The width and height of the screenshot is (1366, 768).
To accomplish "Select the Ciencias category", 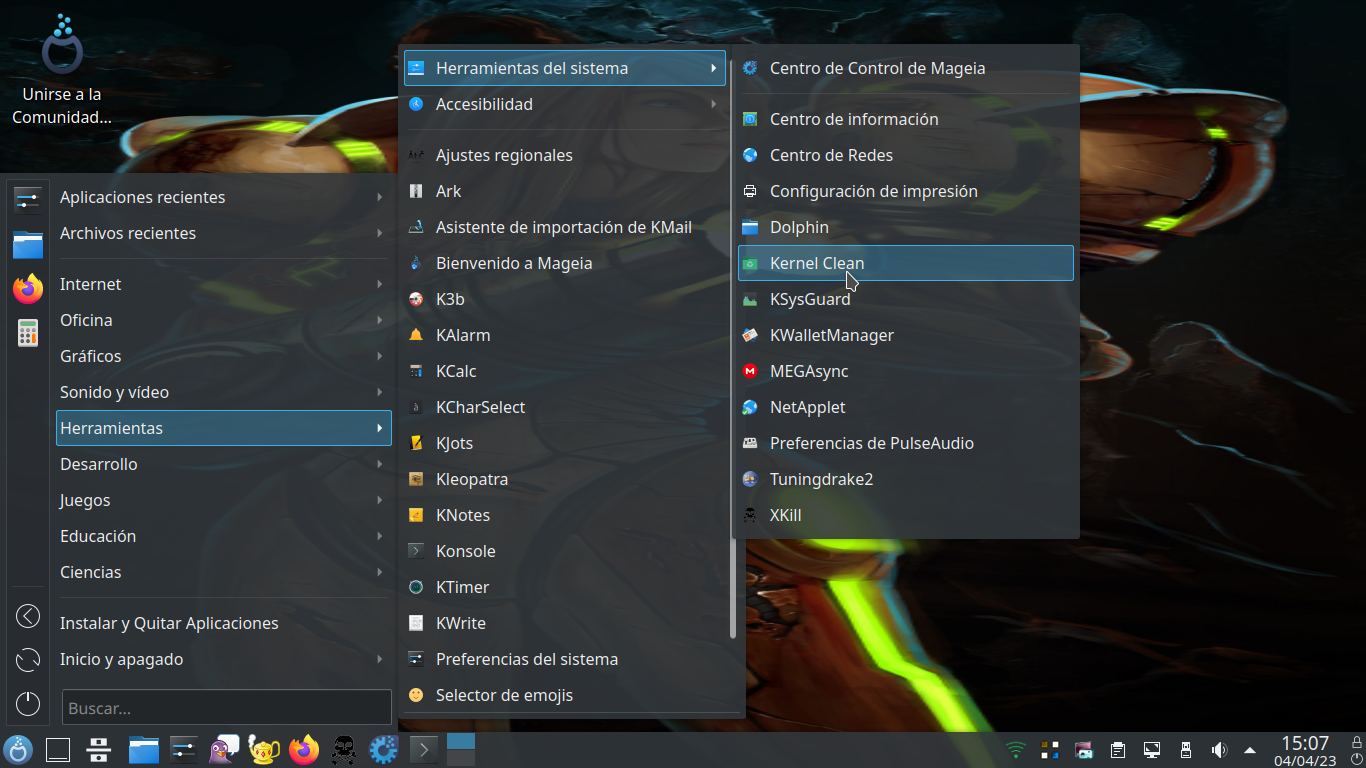I will point(223,572).
